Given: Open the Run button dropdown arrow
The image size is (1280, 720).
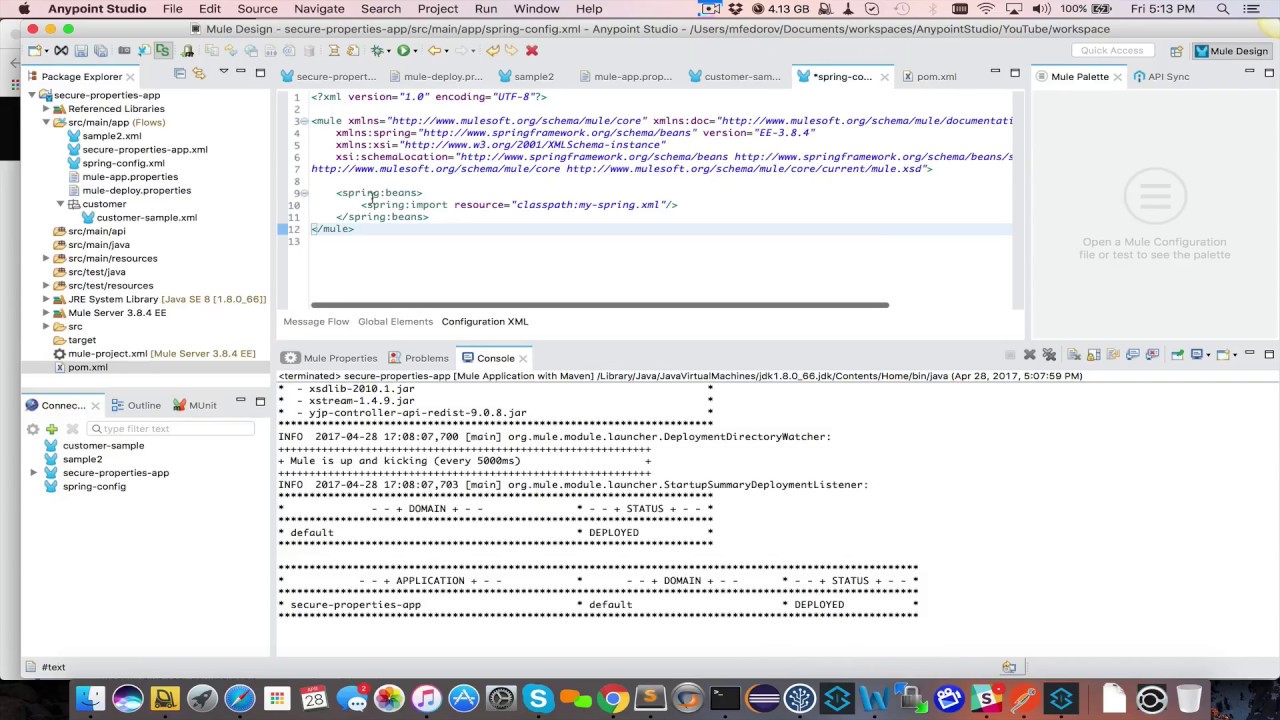Looking at the screenshot, I should tap(415, 50).
